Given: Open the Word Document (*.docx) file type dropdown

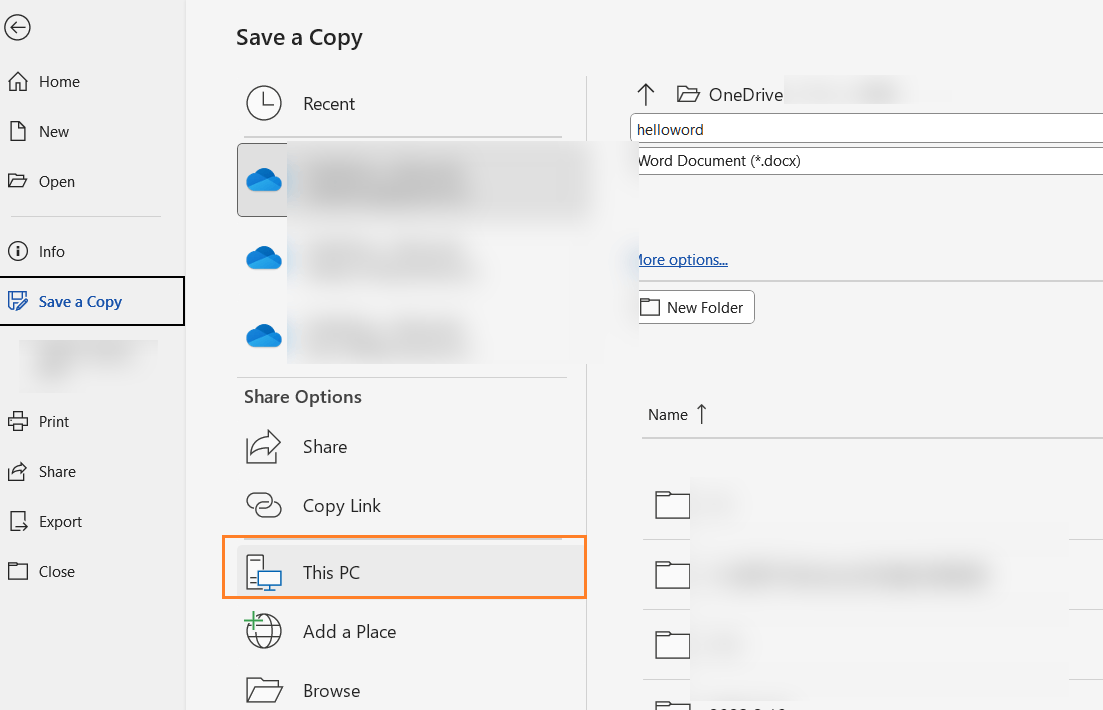Looking at the screenshot, I should pyautogui.click(x=868, y=160).
